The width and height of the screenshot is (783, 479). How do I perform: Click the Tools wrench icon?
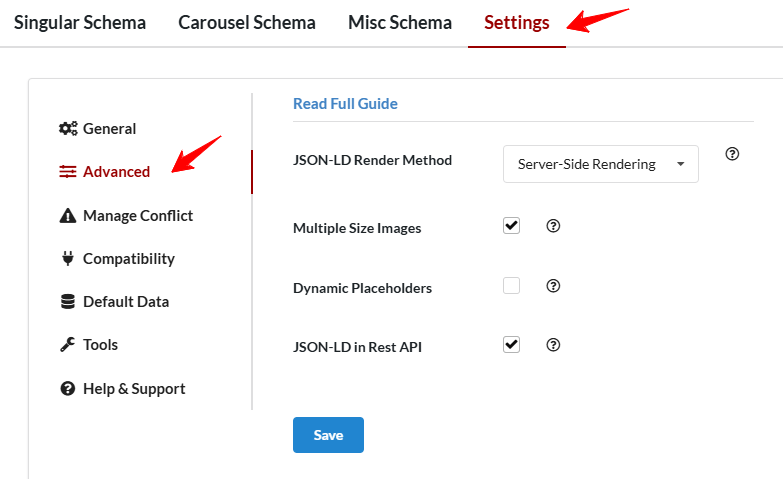pyautogui.click(x=68, y=345)
